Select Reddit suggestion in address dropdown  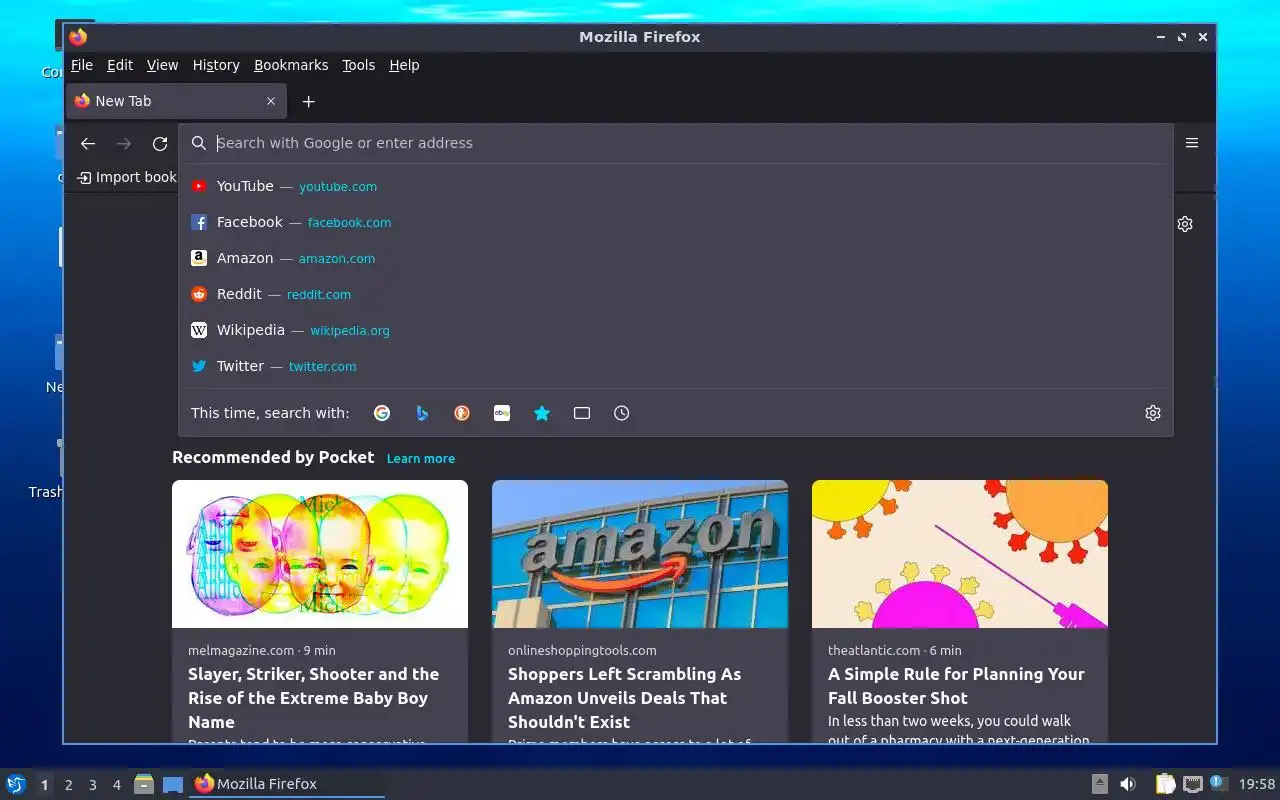pos(675,294)
